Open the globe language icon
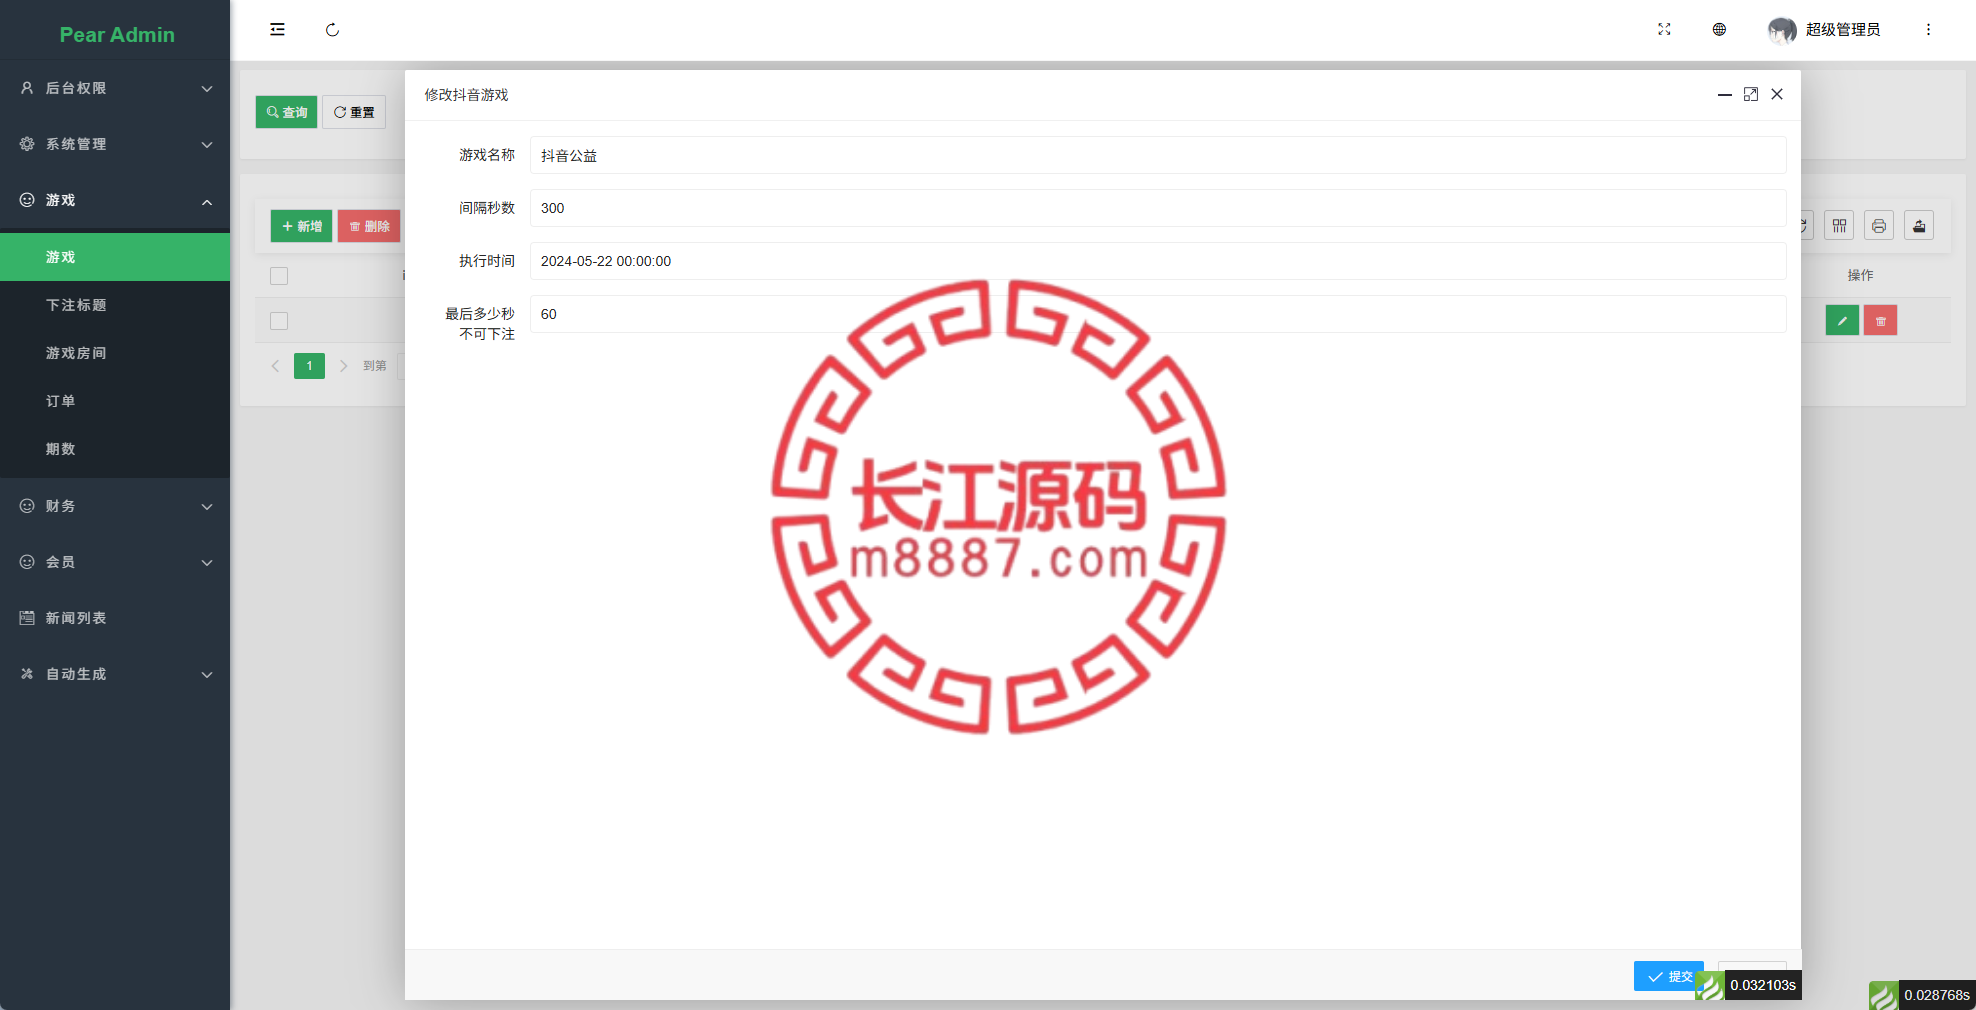The image size is (1976, 1010). [x=1719, y=30]
